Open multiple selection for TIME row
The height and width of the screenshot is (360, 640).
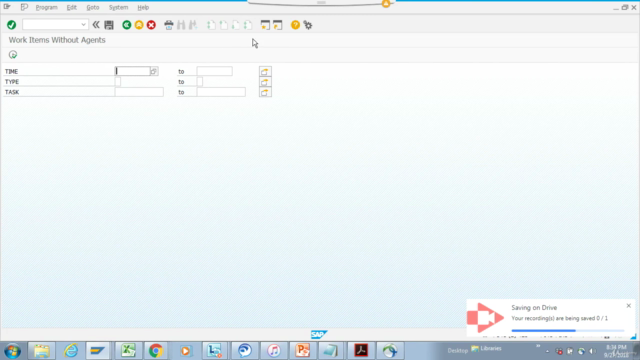265,71
